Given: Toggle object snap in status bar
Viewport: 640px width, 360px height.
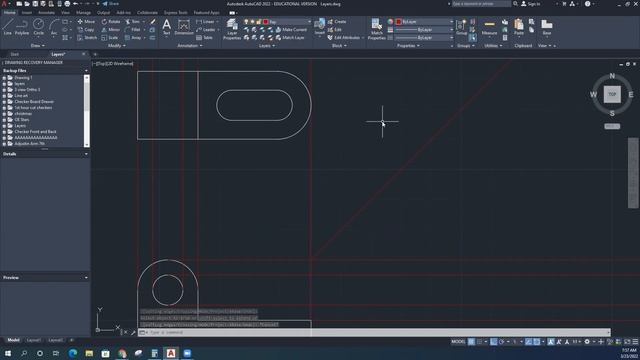Looking at the screenshot, I should click(x=537, y=342).
